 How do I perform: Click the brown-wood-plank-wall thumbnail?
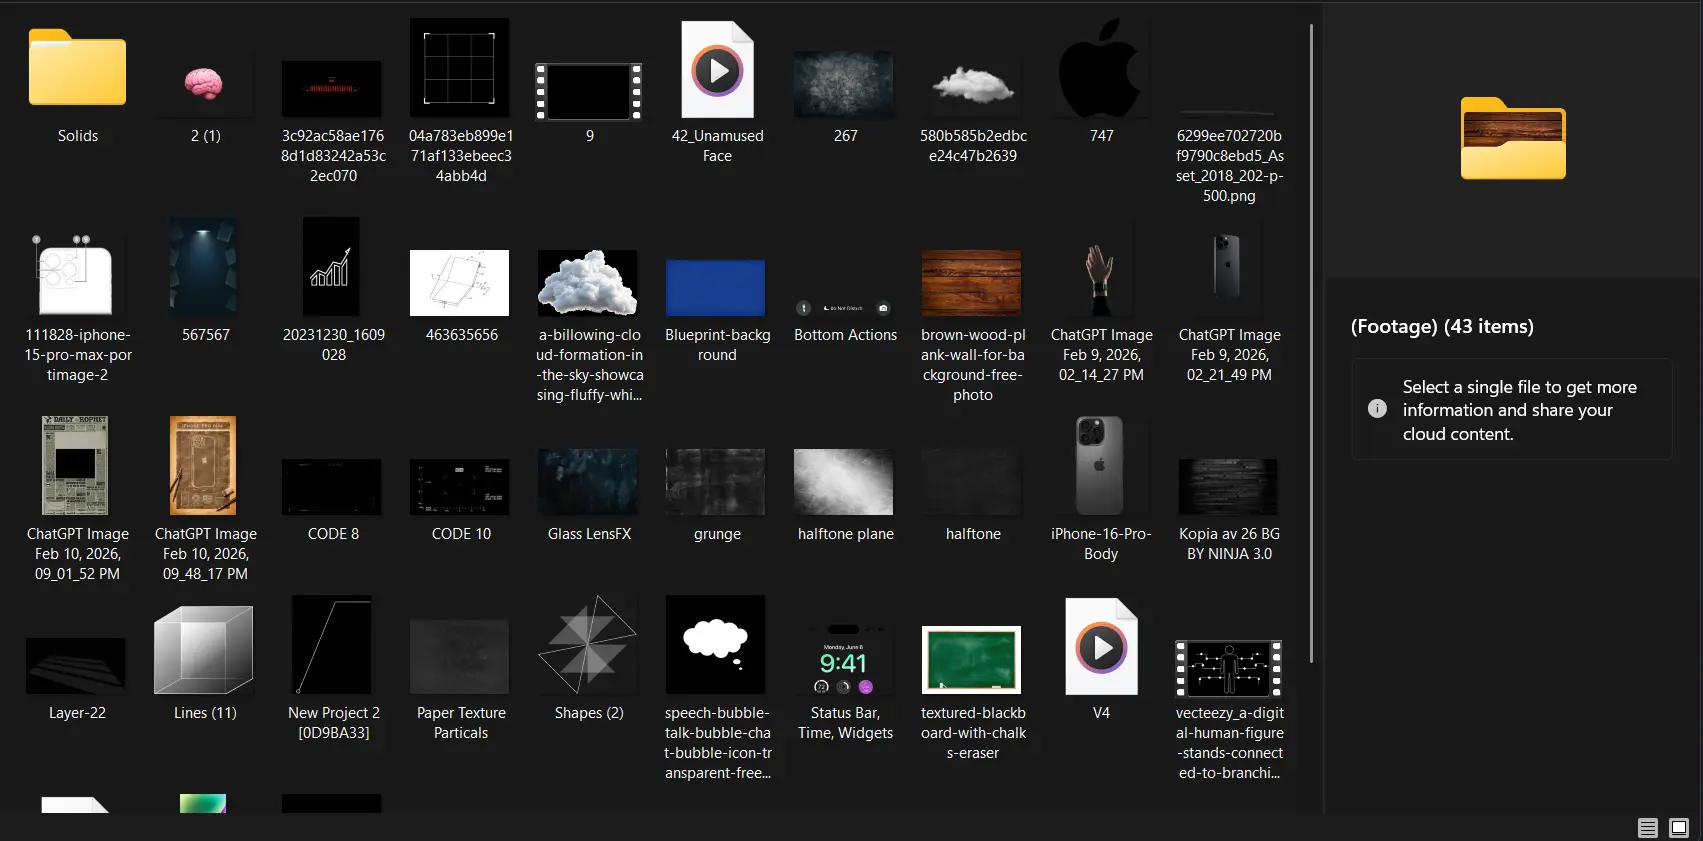[x=972, y=283]
